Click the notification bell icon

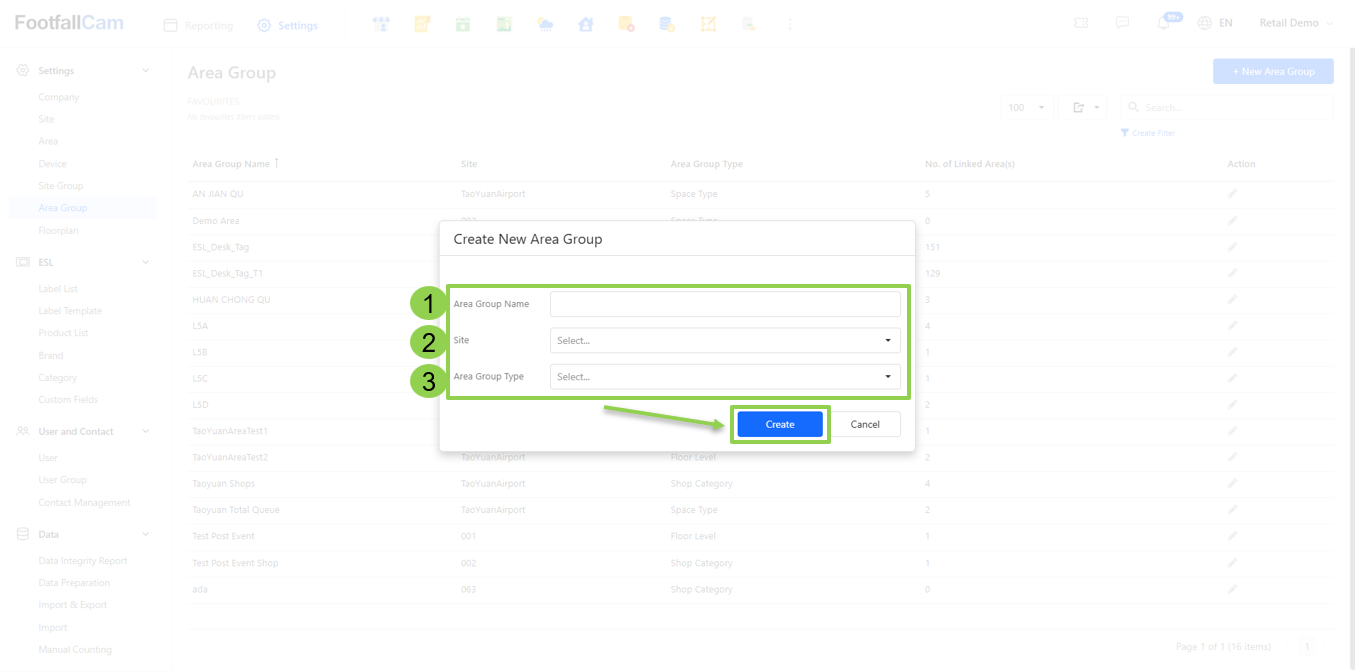point(1163,24)
